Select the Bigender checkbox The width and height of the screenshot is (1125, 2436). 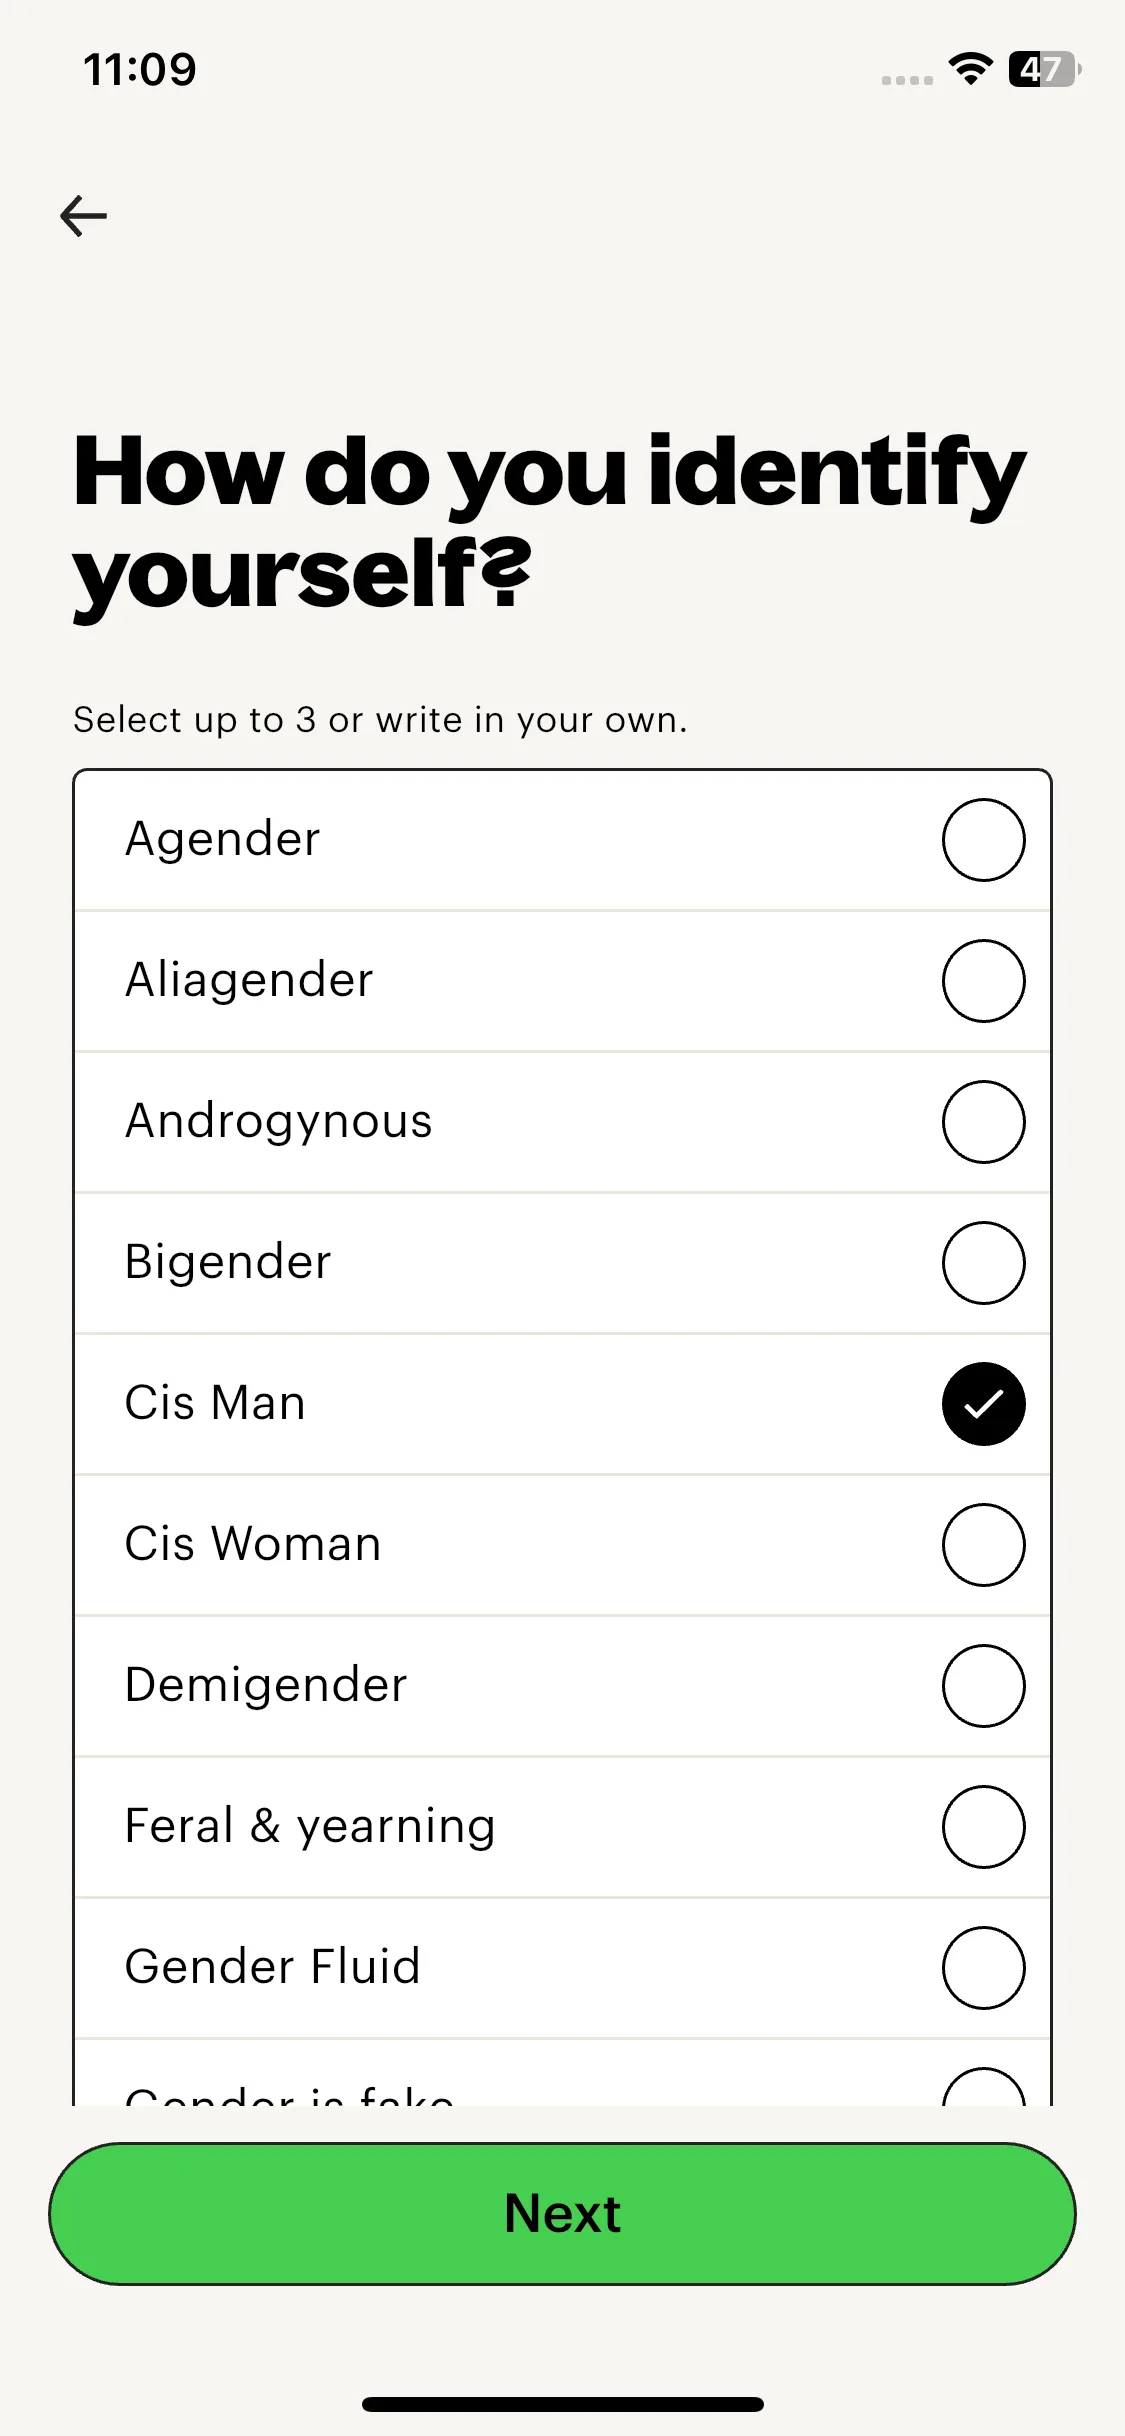[x=983, y=1263]
